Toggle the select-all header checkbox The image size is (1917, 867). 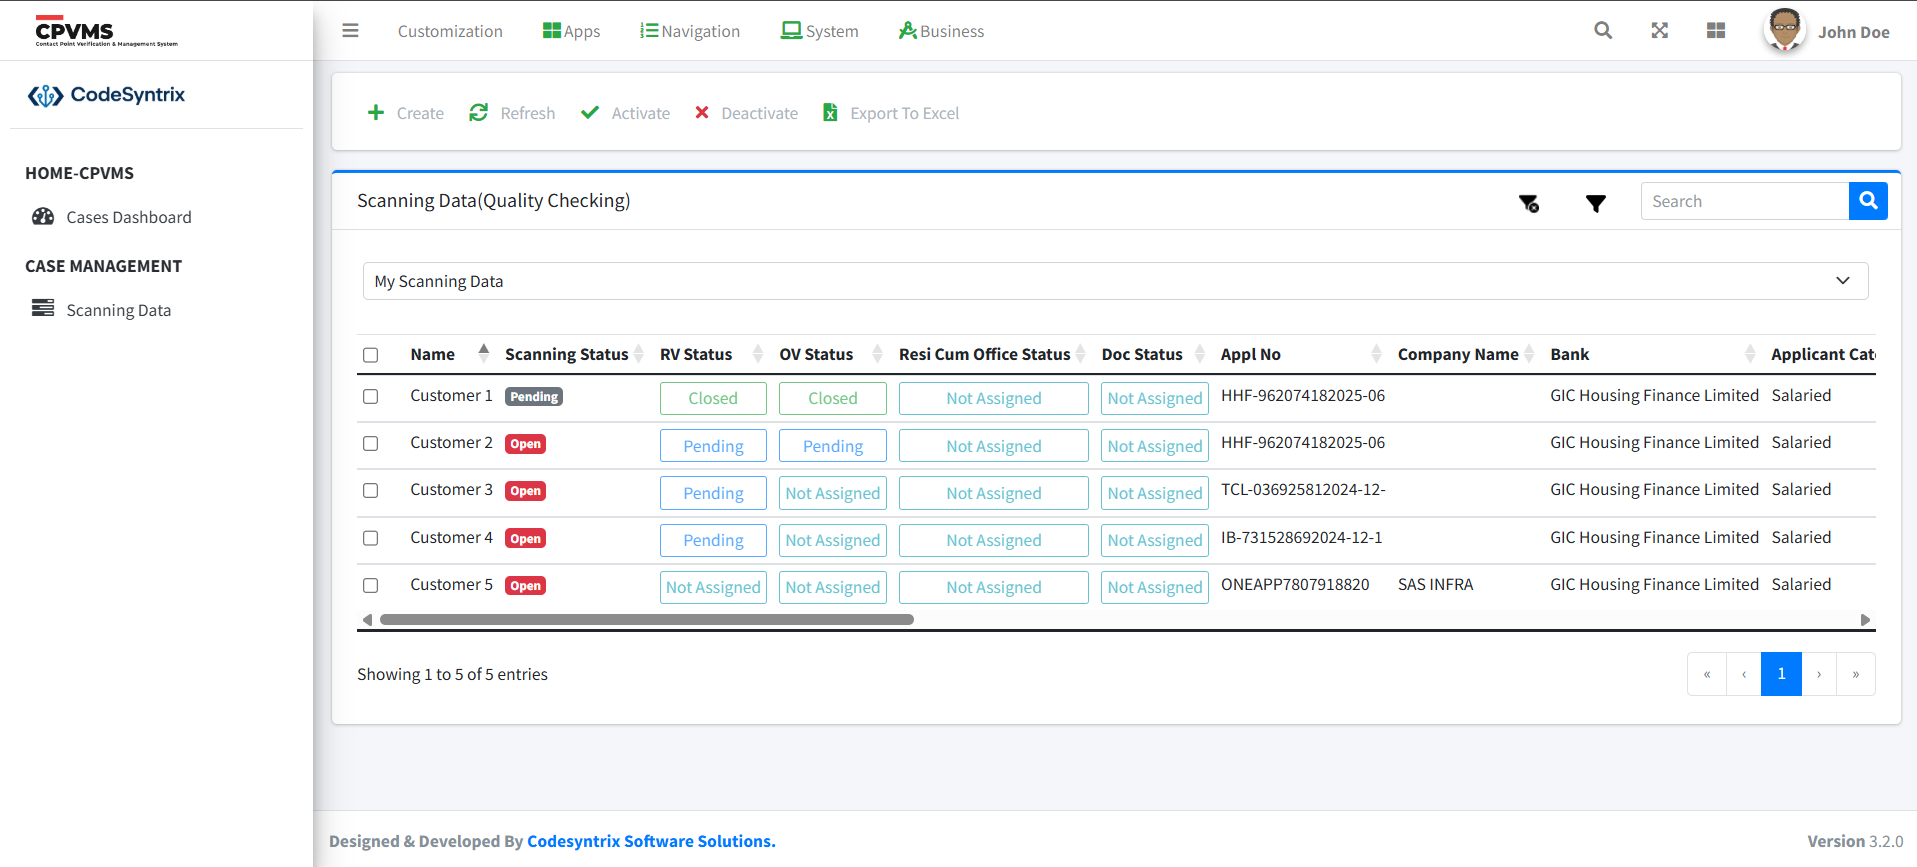click(371, 355)
